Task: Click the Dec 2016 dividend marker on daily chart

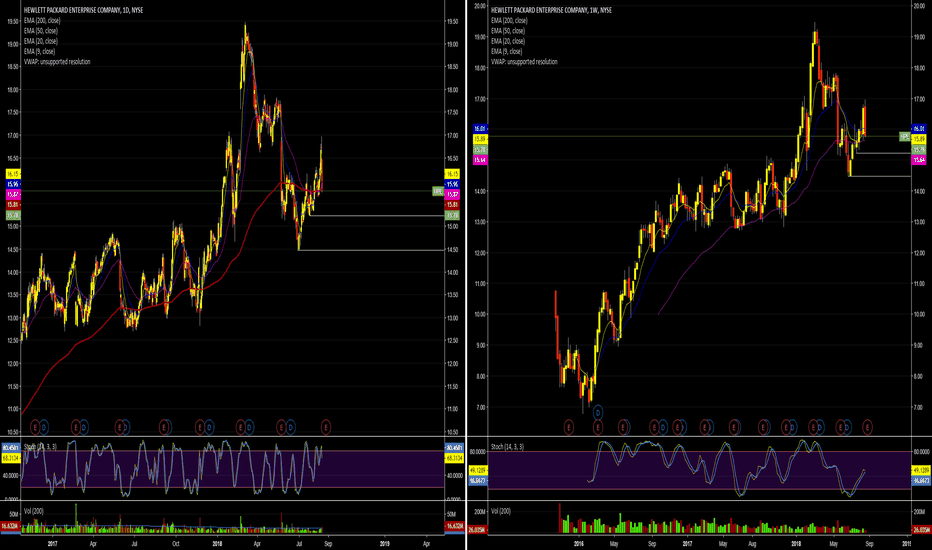Action: (x=44, y=427)
